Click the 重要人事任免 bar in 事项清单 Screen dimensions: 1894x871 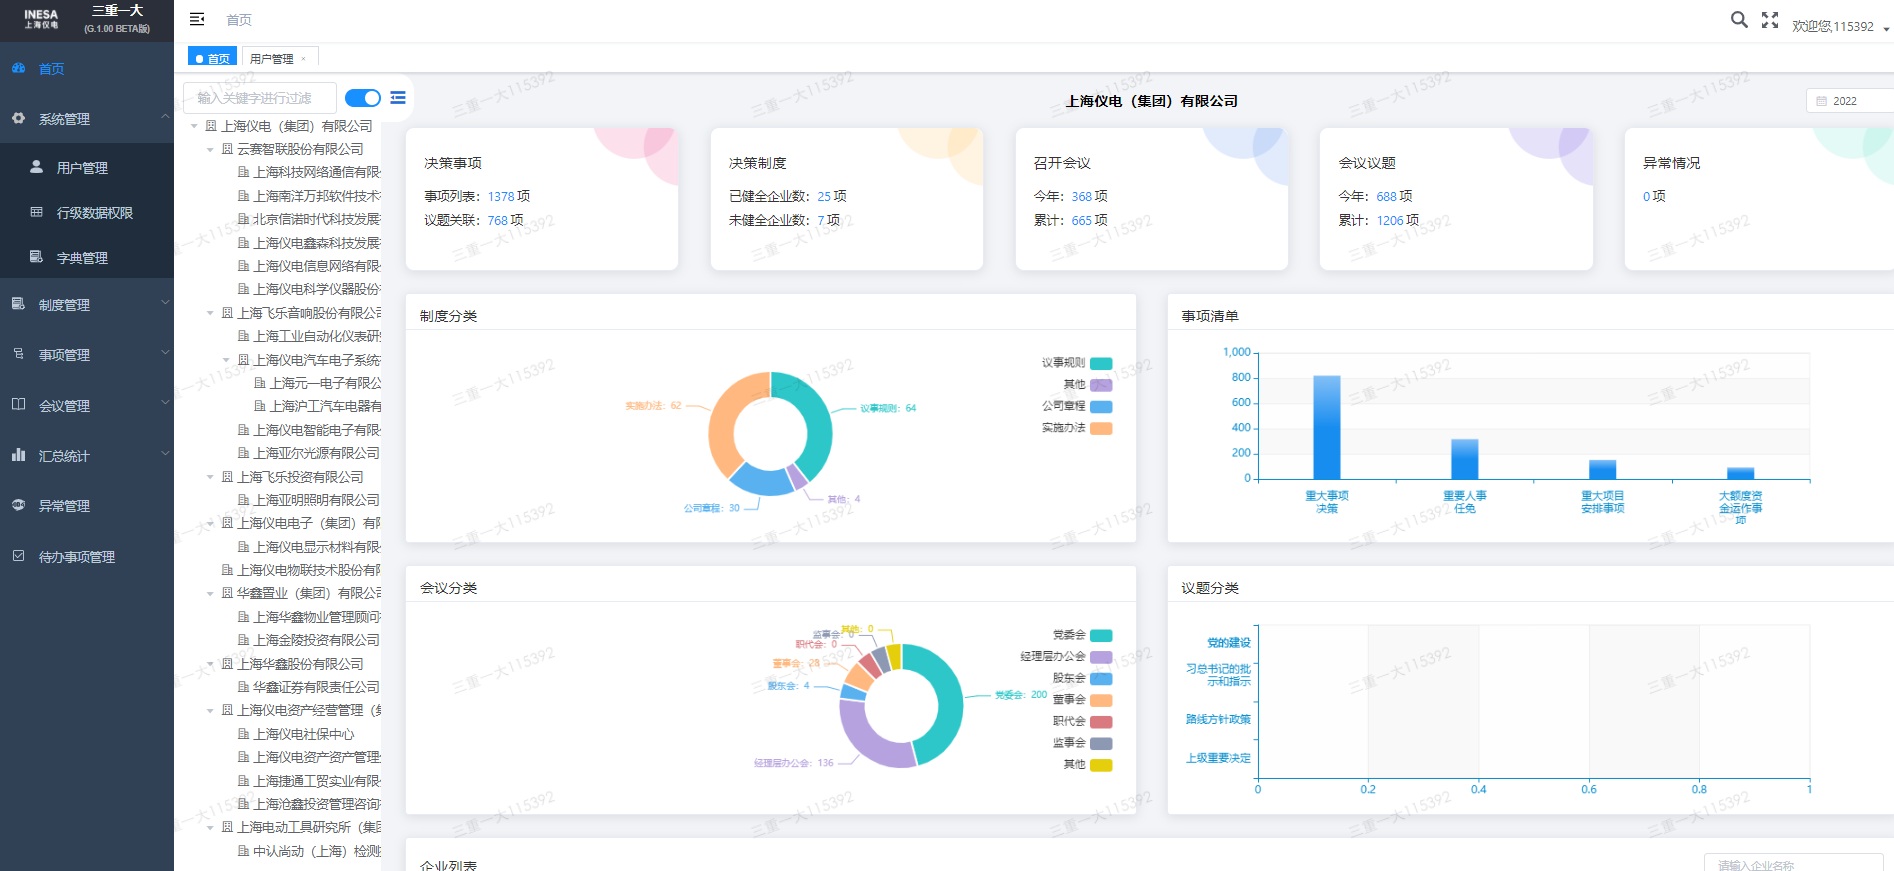click(x=1465, y=460)
